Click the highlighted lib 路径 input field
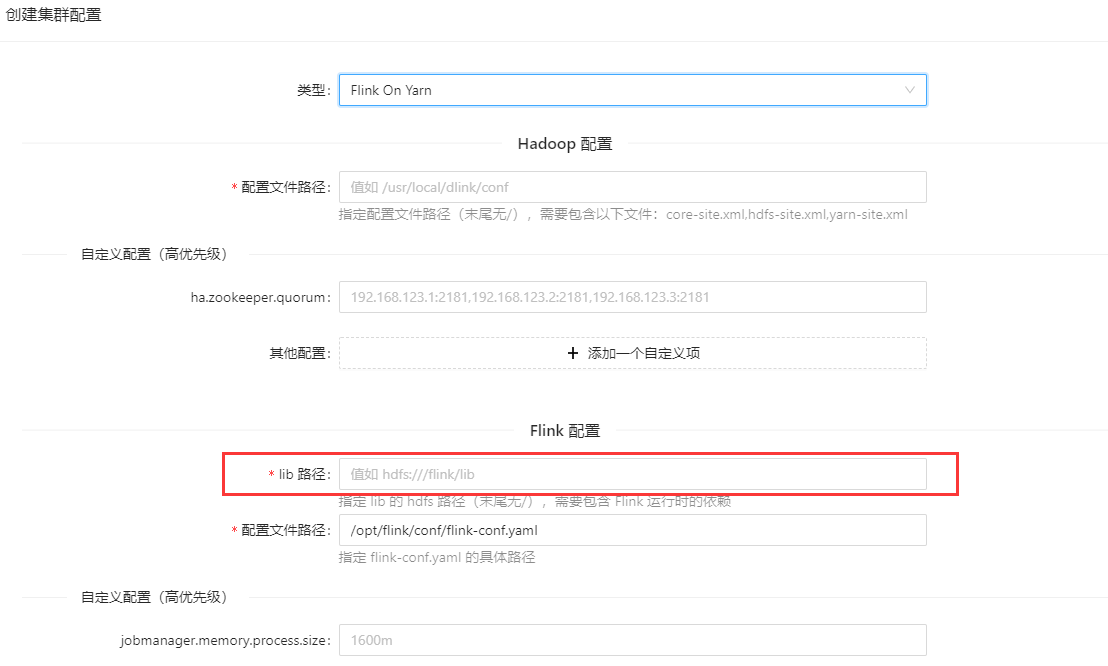This screenshot has height=666, width=1108. pyautogui.click(x=632, y=474)
